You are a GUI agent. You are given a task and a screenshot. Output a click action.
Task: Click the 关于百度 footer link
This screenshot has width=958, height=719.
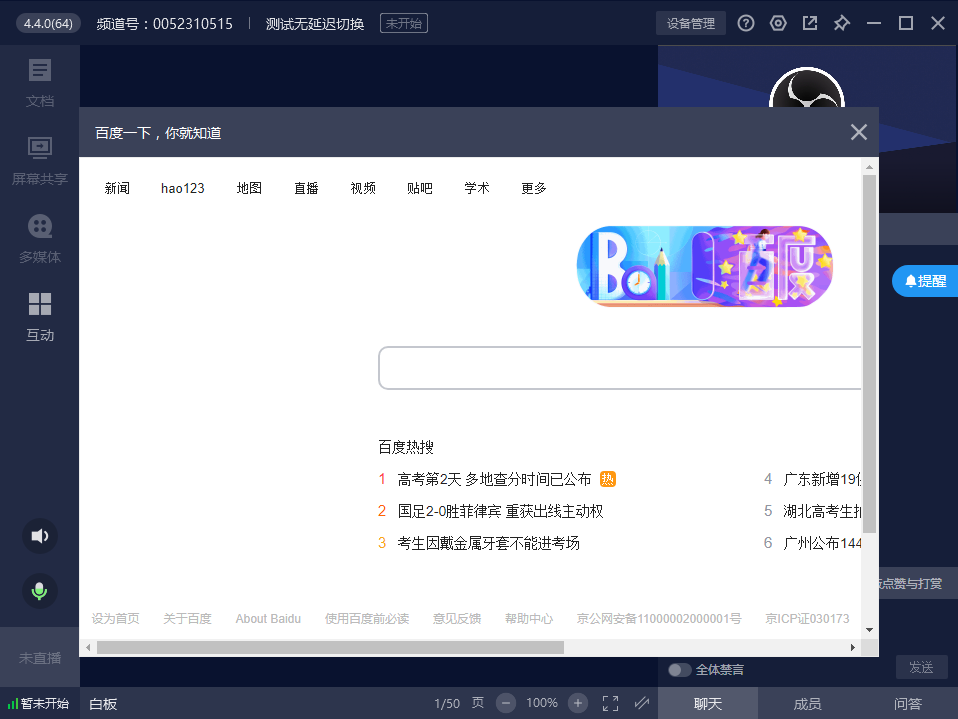pos(187,619)
